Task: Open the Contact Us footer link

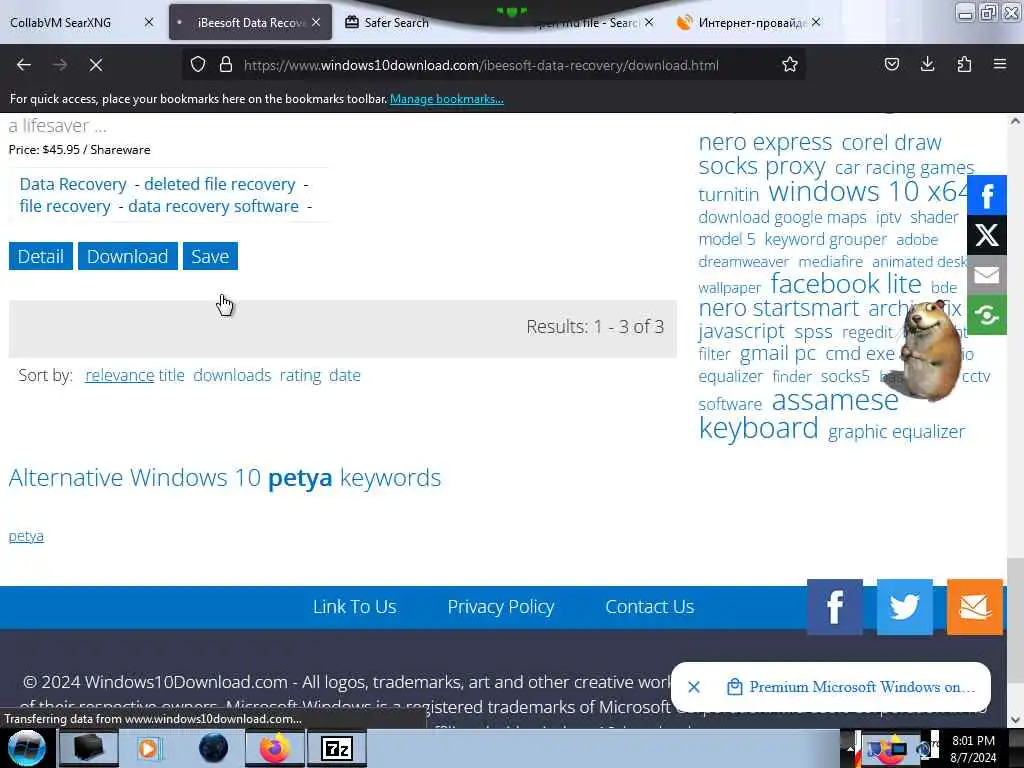Action: click(x=650, y=607)
